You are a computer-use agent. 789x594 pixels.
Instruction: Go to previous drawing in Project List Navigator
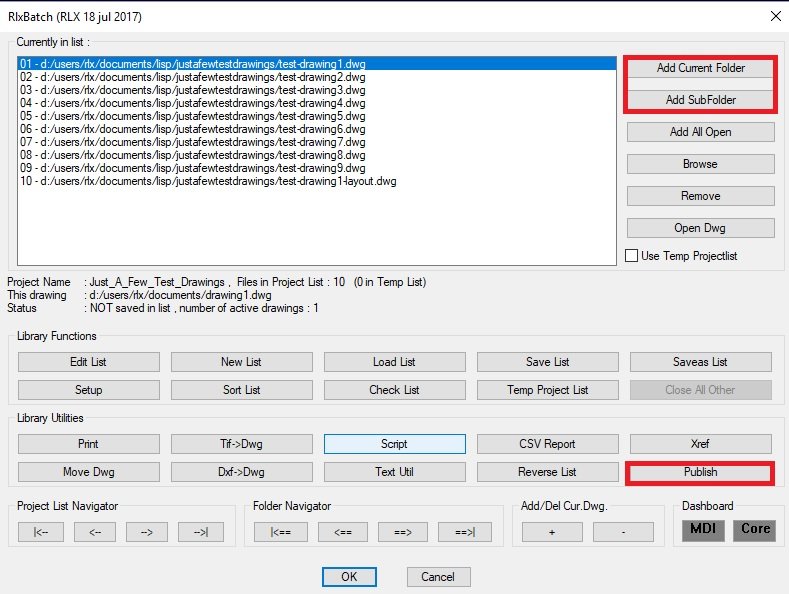[x=95, y=532]
